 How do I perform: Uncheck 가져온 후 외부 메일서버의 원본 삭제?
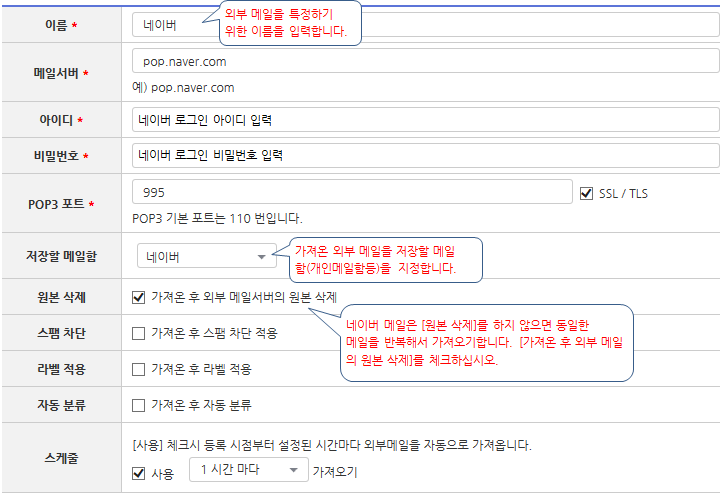tap(139, 297)
